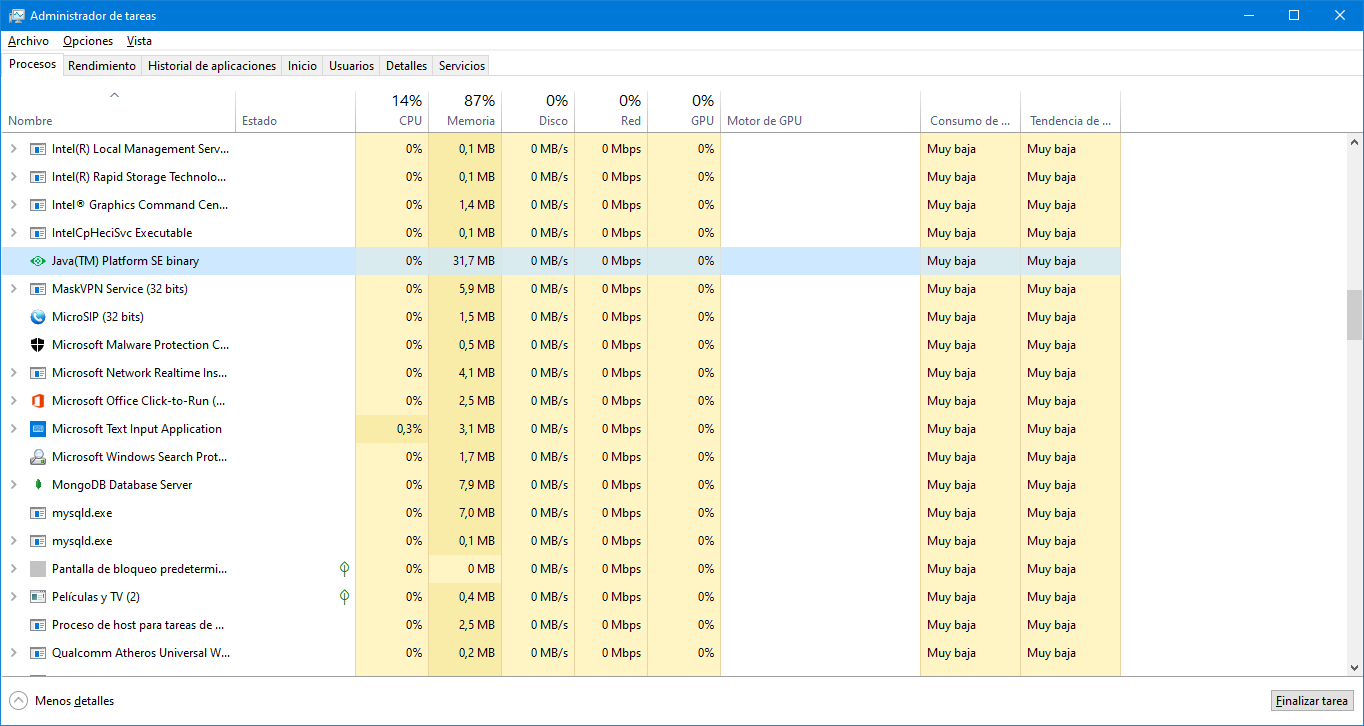This screenshot has height=726, width=1364.
Task: Sort by the Estado column header
Action: [296, 111]
